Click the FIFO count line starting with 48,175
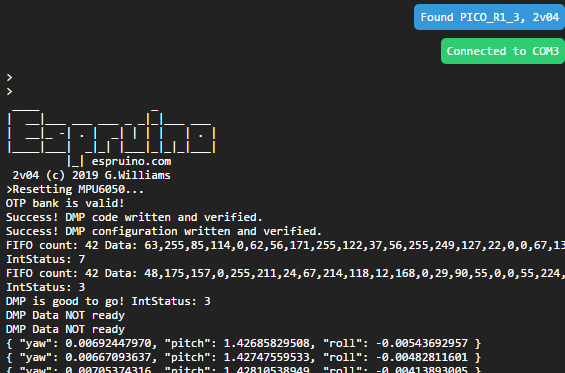This screenshot has width=565, height=373. coord(285,274)
